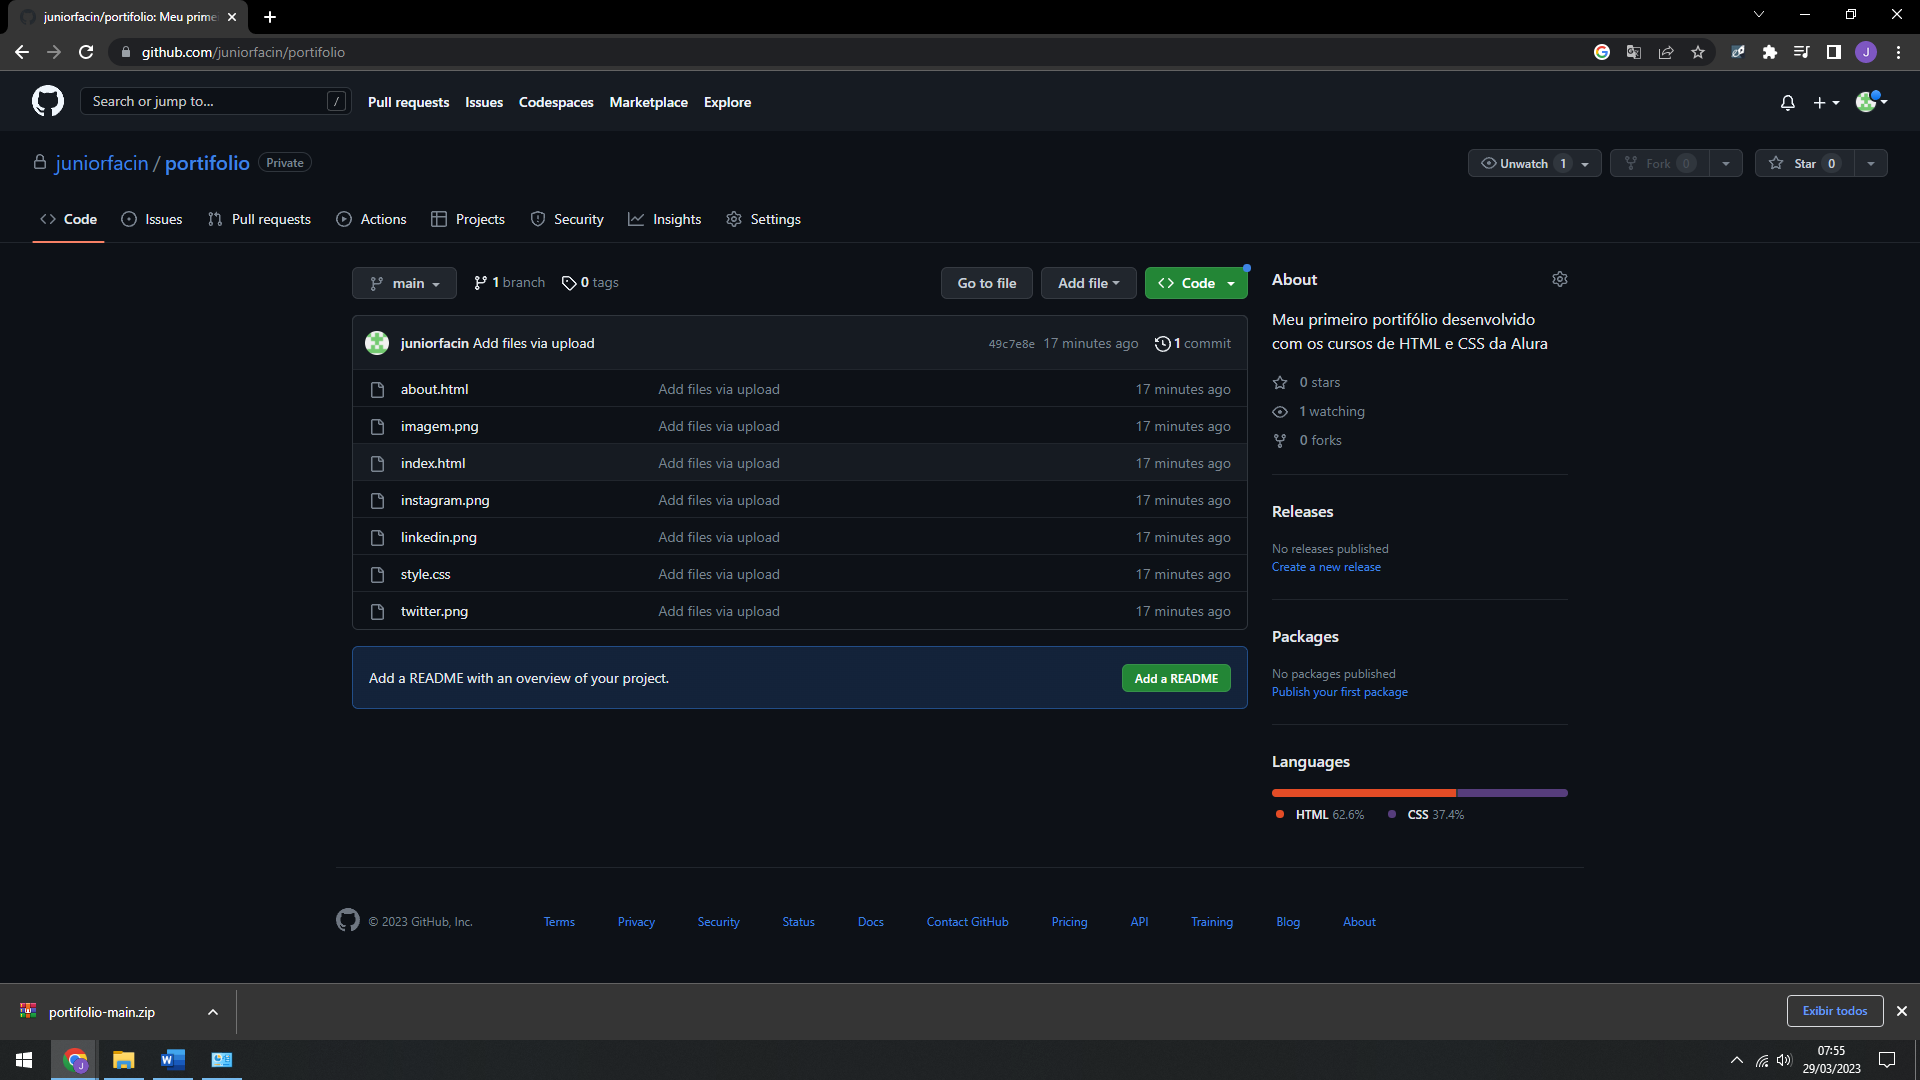Open the 1 branch link
The height and width of the screenshot is (1080, 1920).
pos(509,283)
